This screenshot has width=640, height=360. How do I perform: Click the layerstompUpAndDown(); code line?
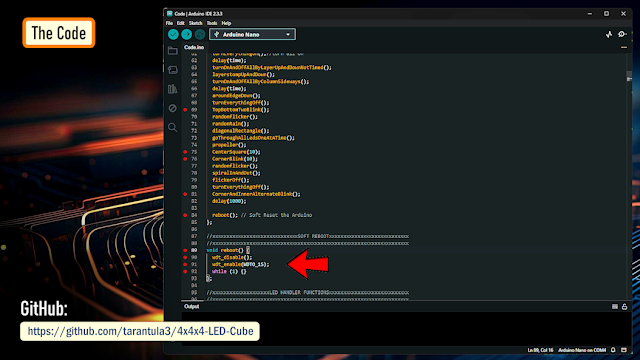(243, 75)
